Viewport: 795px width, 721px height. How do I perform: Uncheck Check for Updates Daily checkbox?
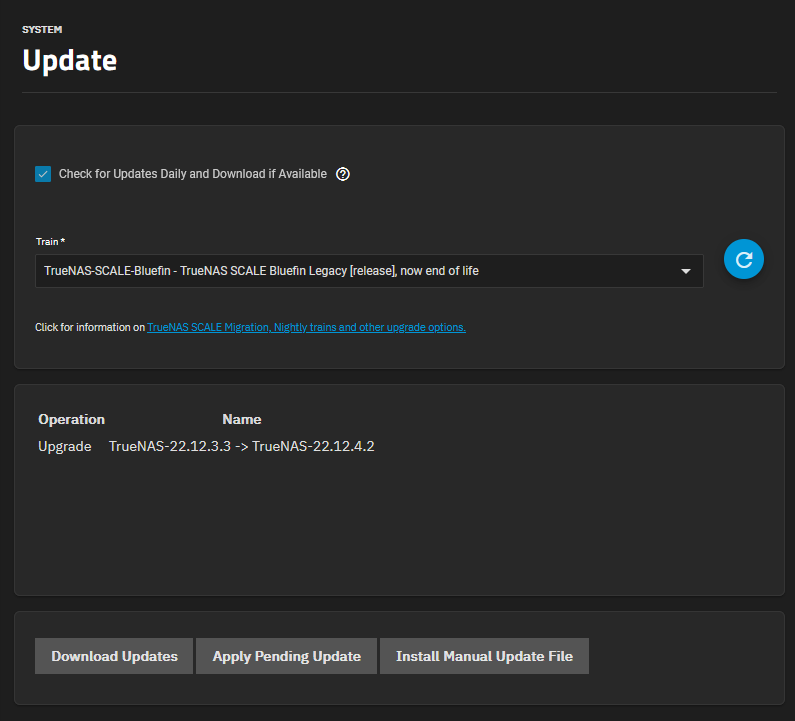coord(43,174)
